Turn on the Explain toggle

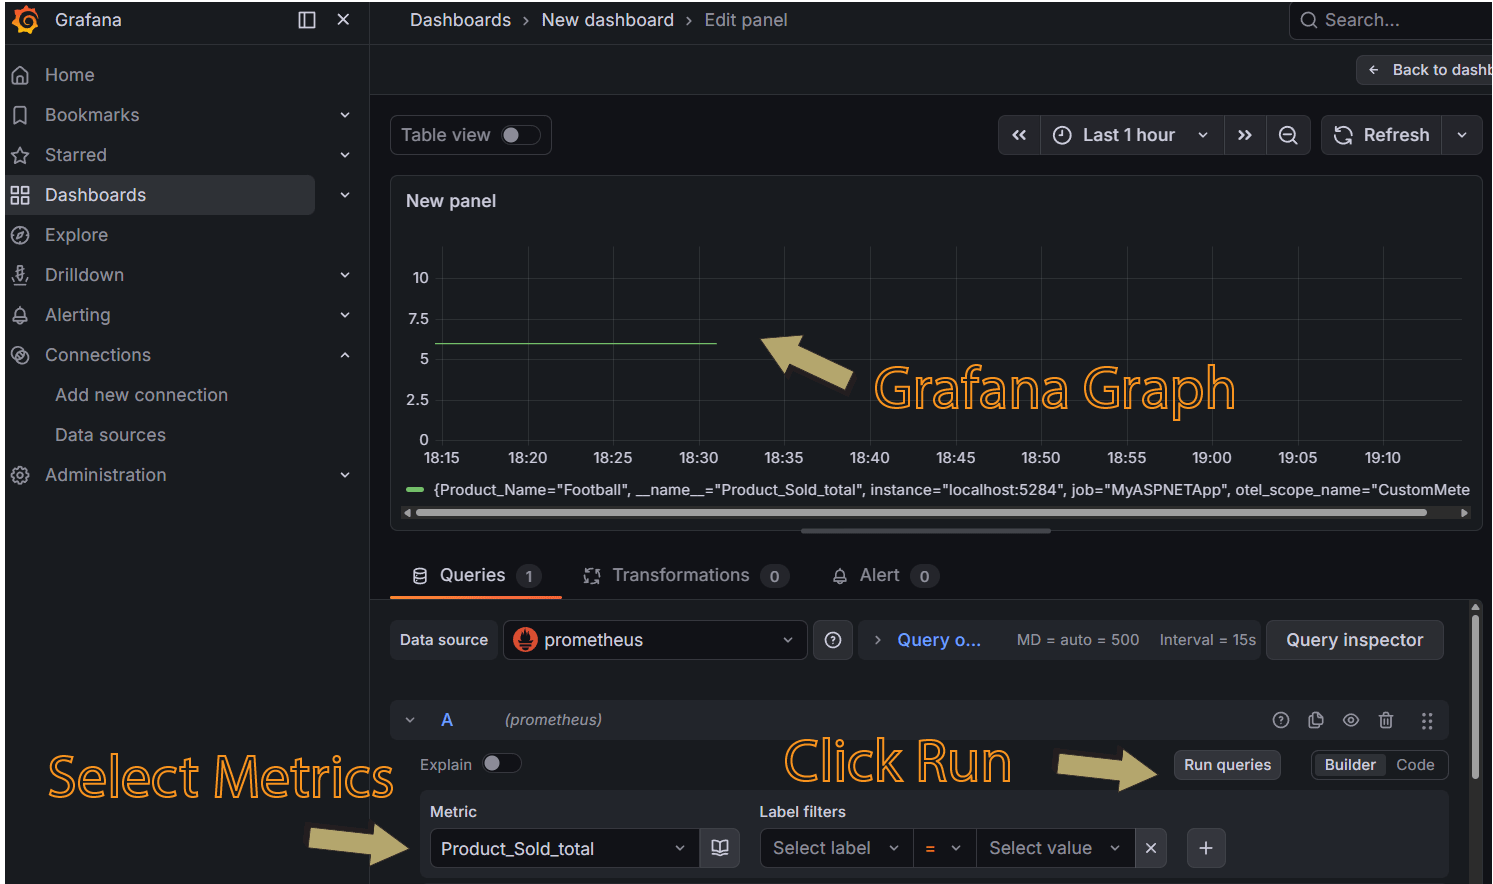(503, 763)
